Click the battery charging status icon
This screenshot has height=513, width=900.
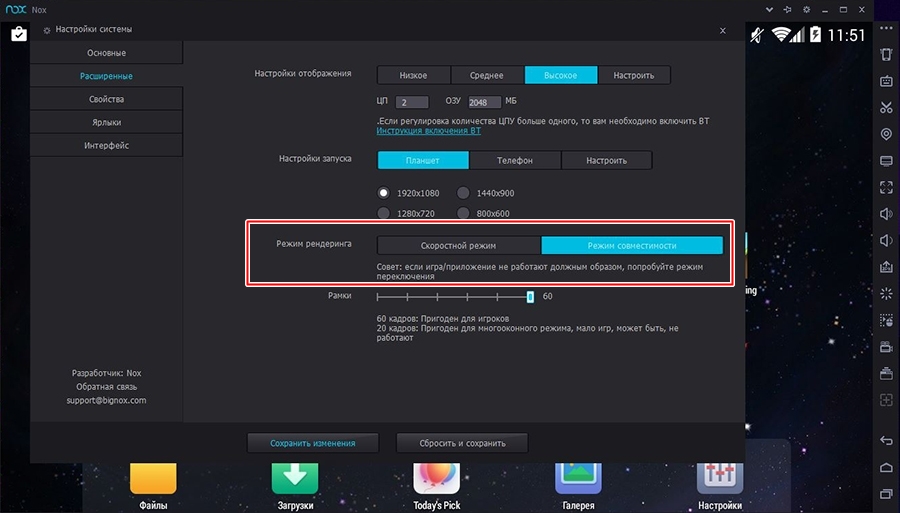point(815,34)
